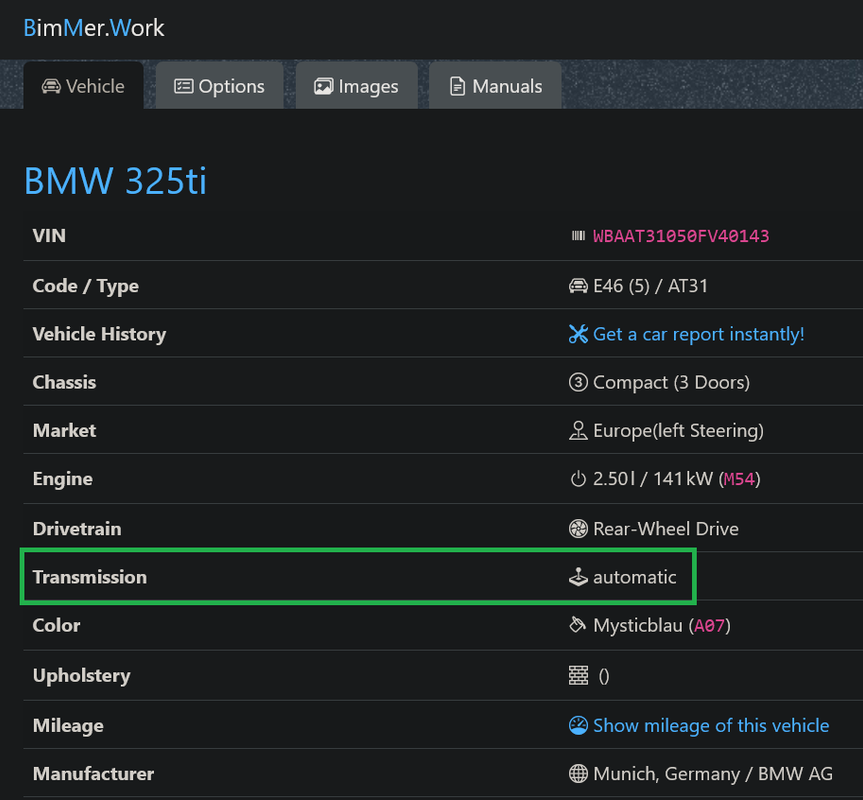Screen dimensions: 863x800
Task: Open the Manuals tab
Action: tap(495, 86)
